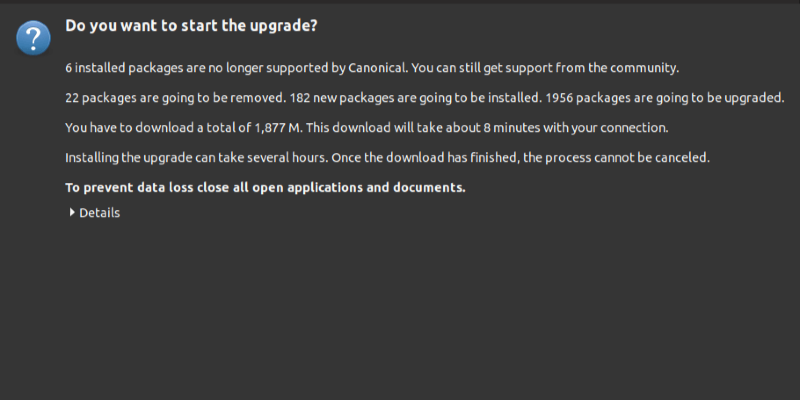Click the "Do you want to start the upgrade?" heading
The width and height of the screenshot is (800, 400).
[x=191, y=26]
